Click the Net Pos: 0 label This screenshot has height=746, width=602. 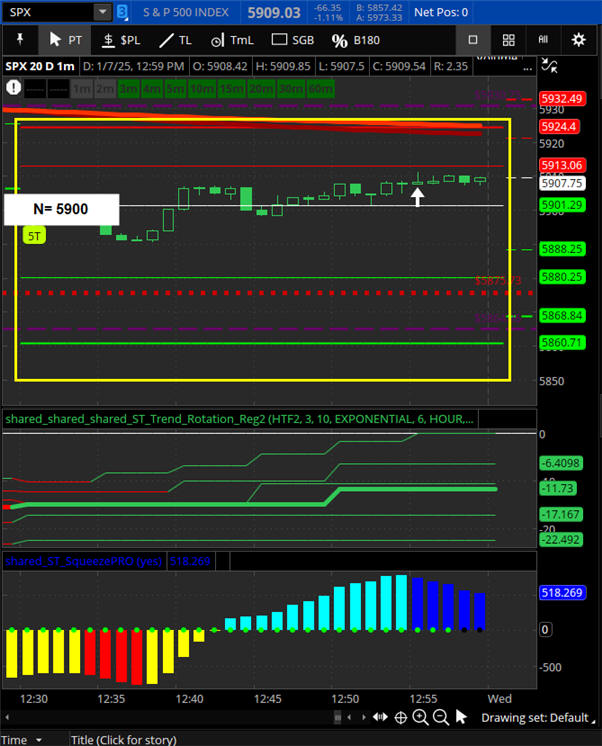(x=441, y=12)
